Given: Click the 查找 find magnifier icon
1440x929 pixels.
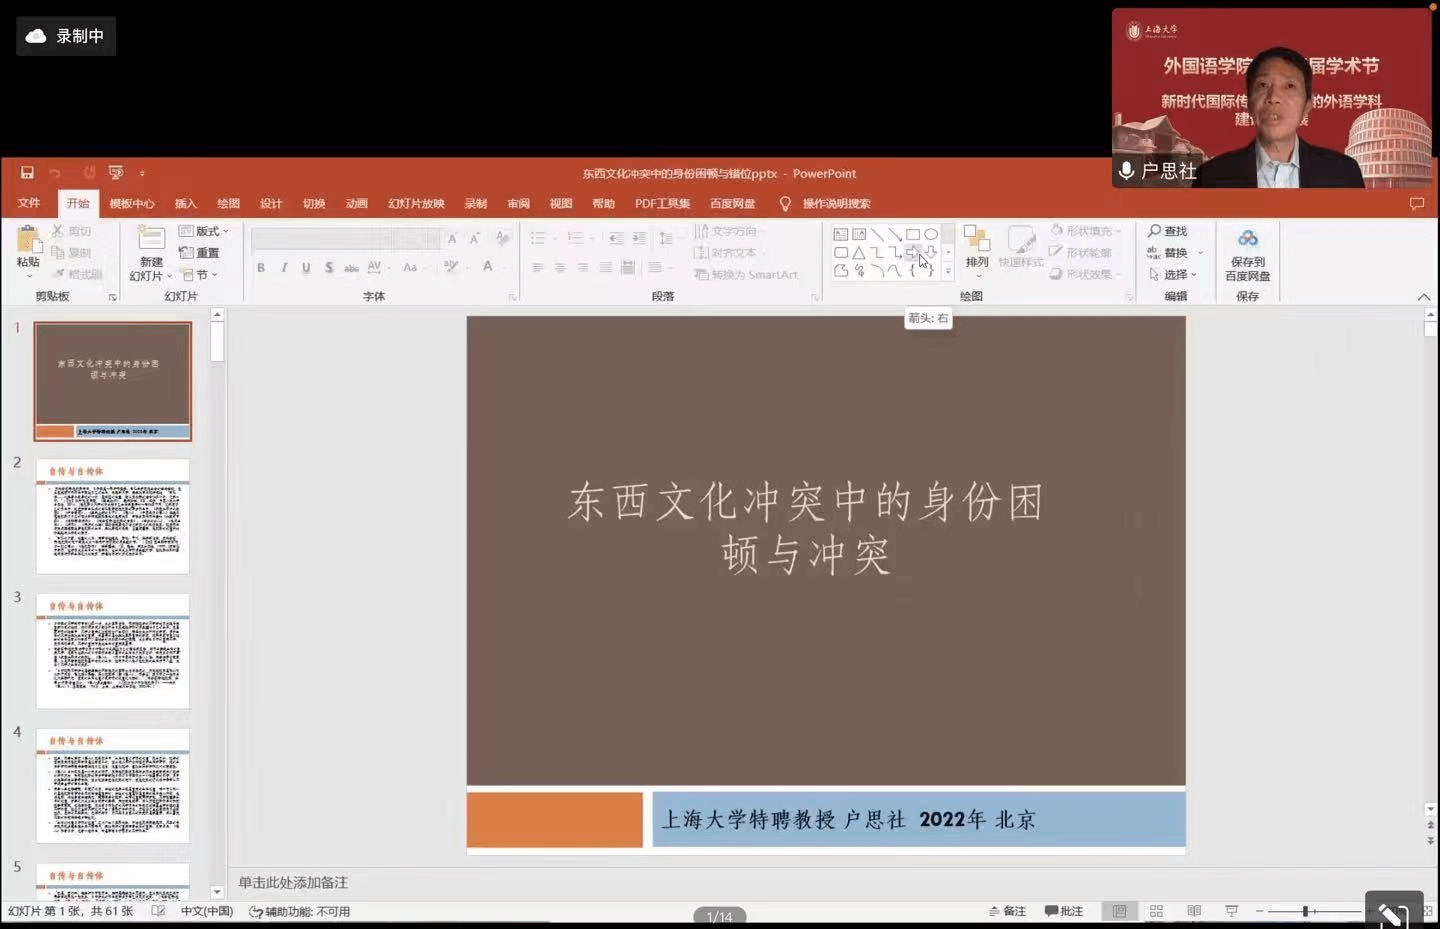Looking at the screenshot, I should pyautogui.click(x=1155, y=231).
